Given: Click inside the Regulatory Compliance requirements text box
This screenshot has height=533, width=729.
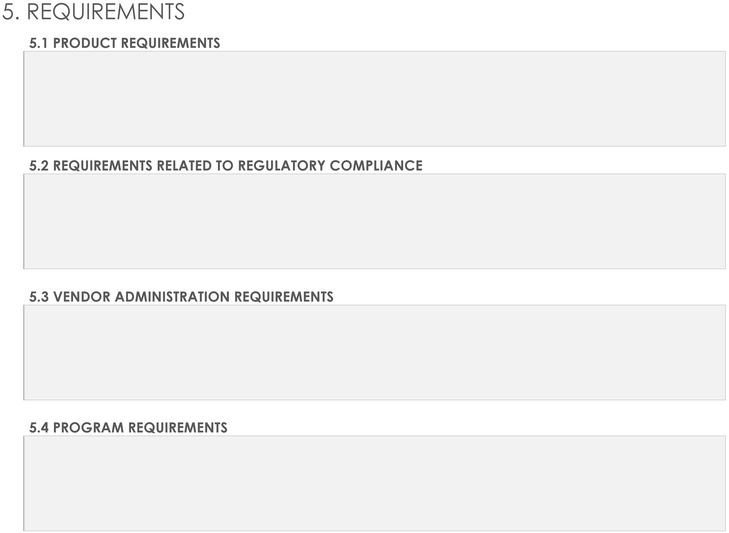Looking at the screenshot, I should (374, 221).
